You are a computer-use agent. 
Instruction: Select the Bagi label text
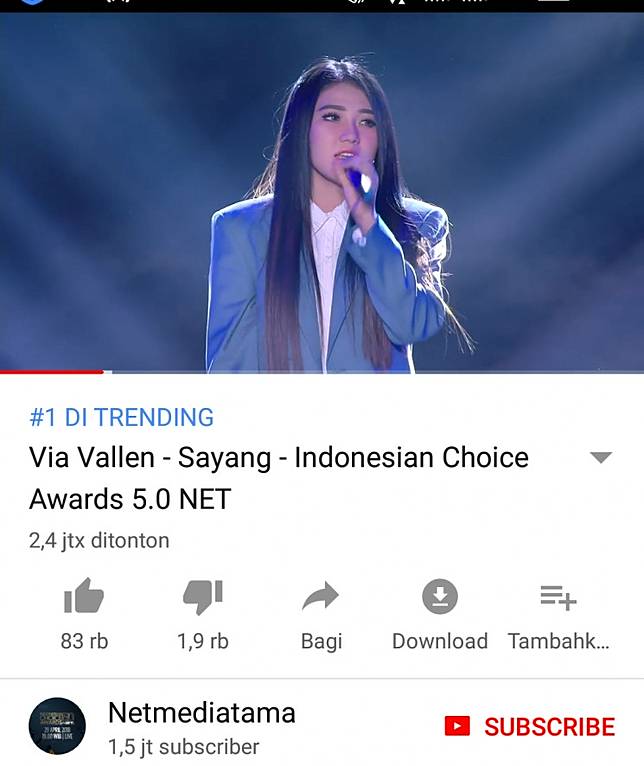321,641
